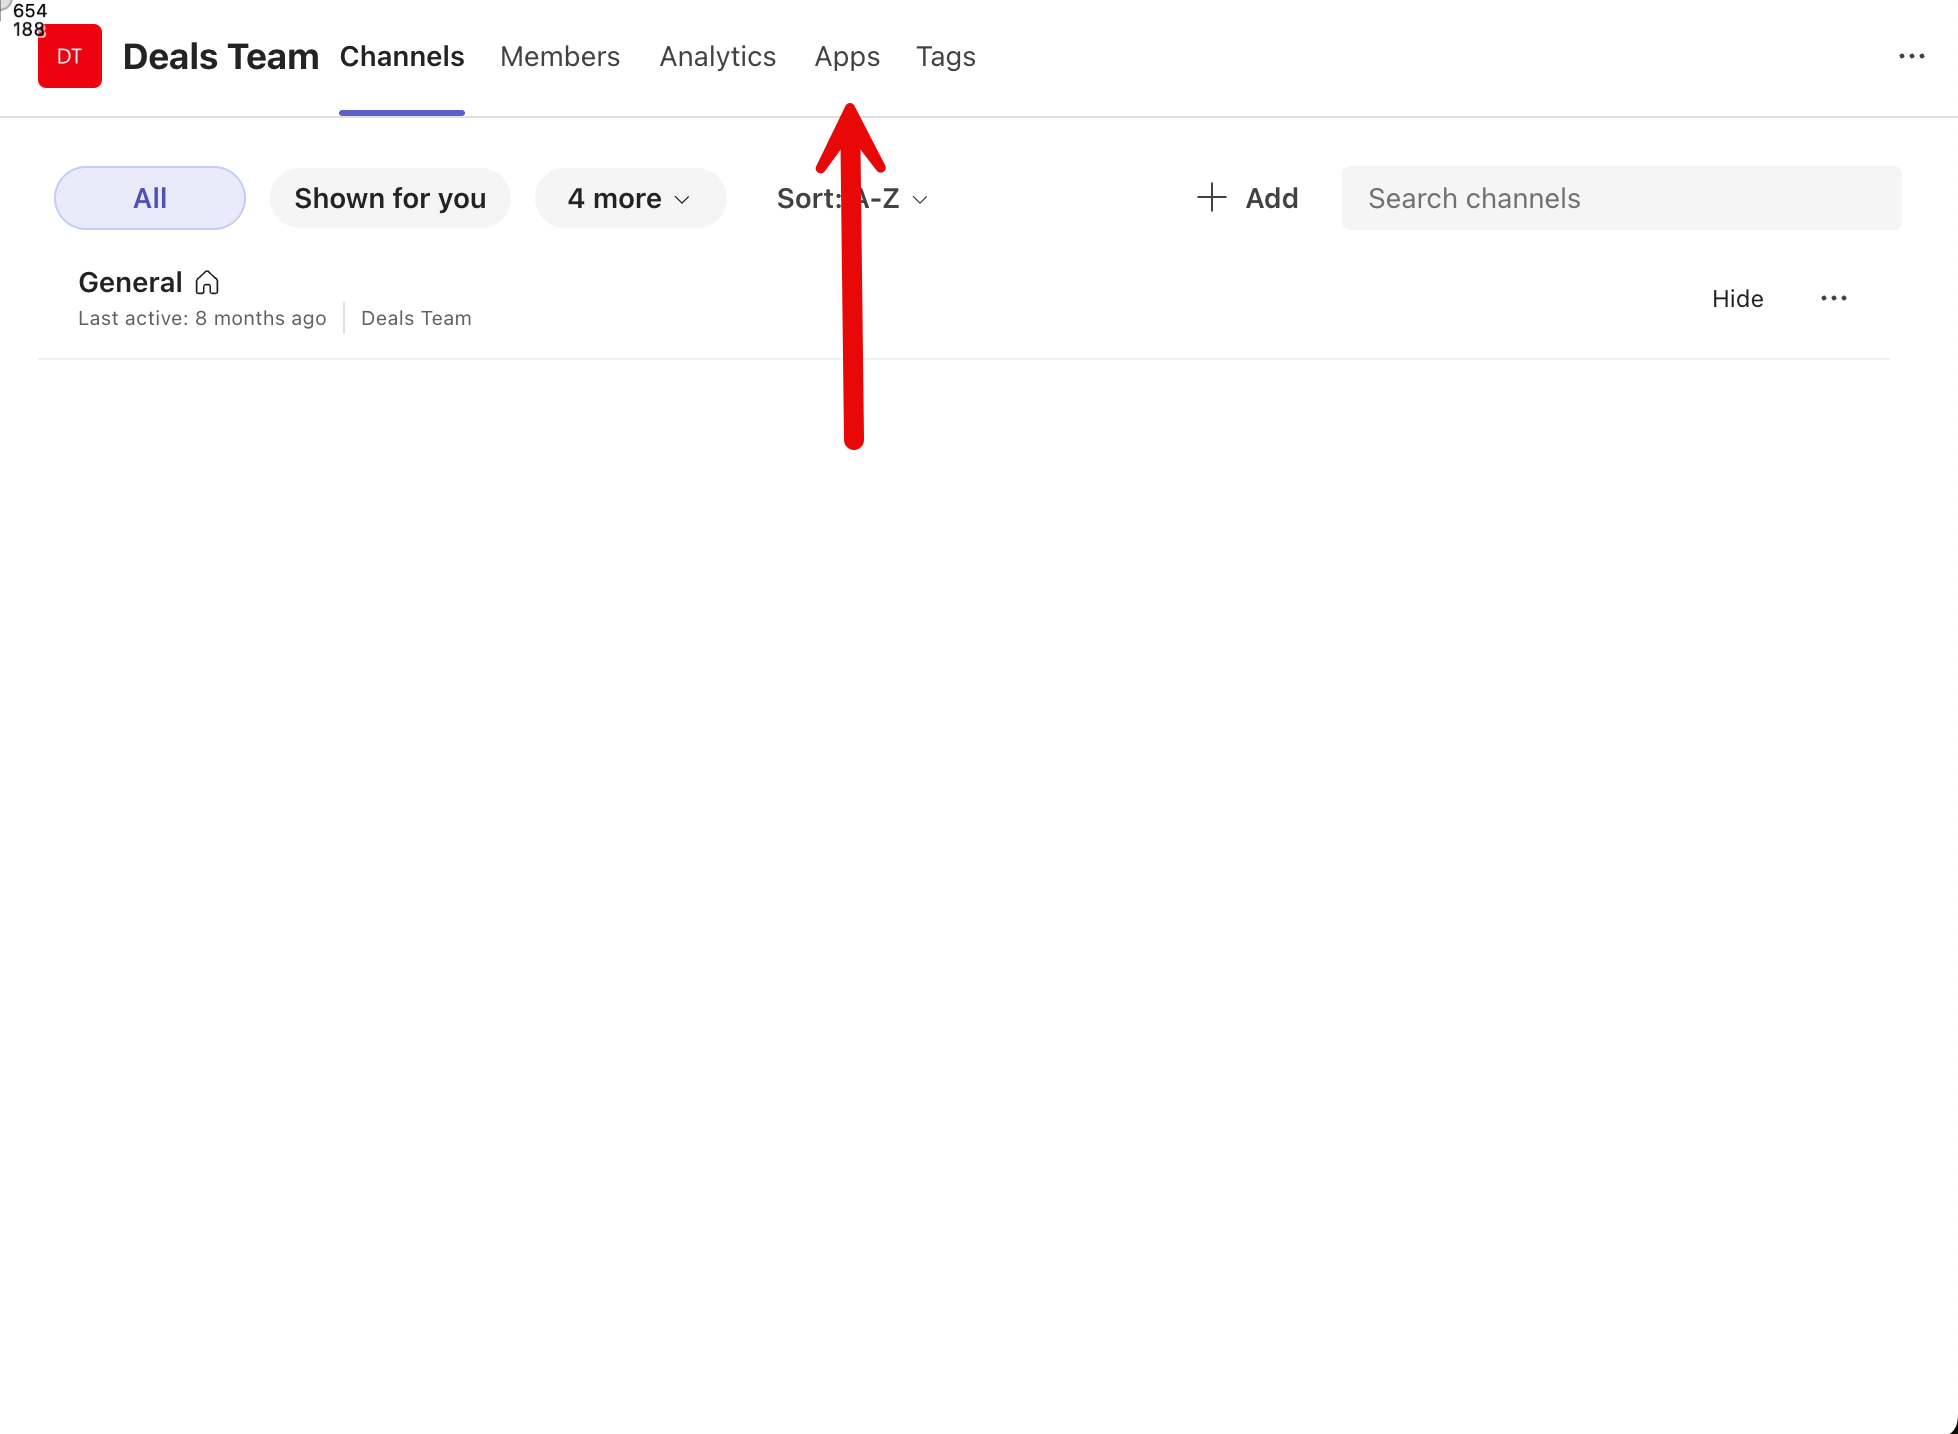Open the General channel name
The height and width of the screenshot is (1434, 1958).
click(130, 283)
